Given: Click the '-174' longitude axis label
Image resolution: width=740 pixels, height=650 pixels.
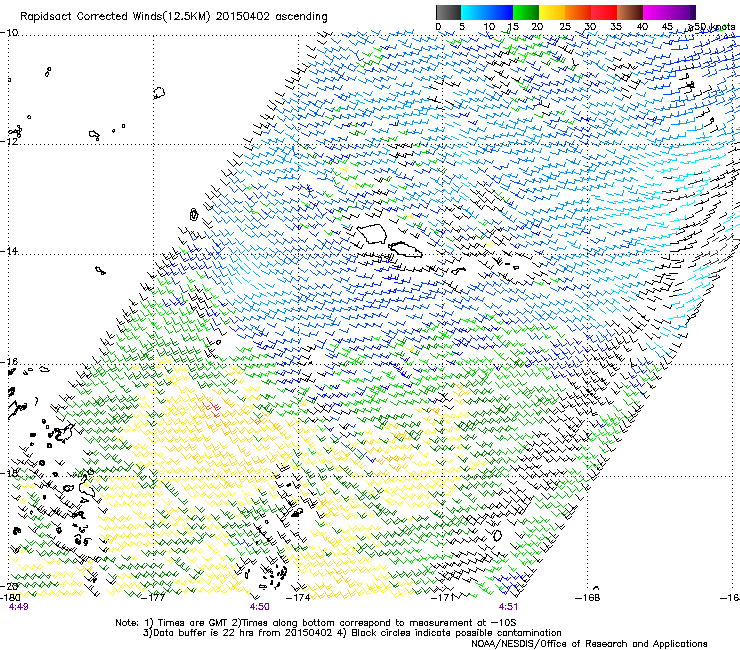Looking at the screenshot, I should click(x=298, y=598).
